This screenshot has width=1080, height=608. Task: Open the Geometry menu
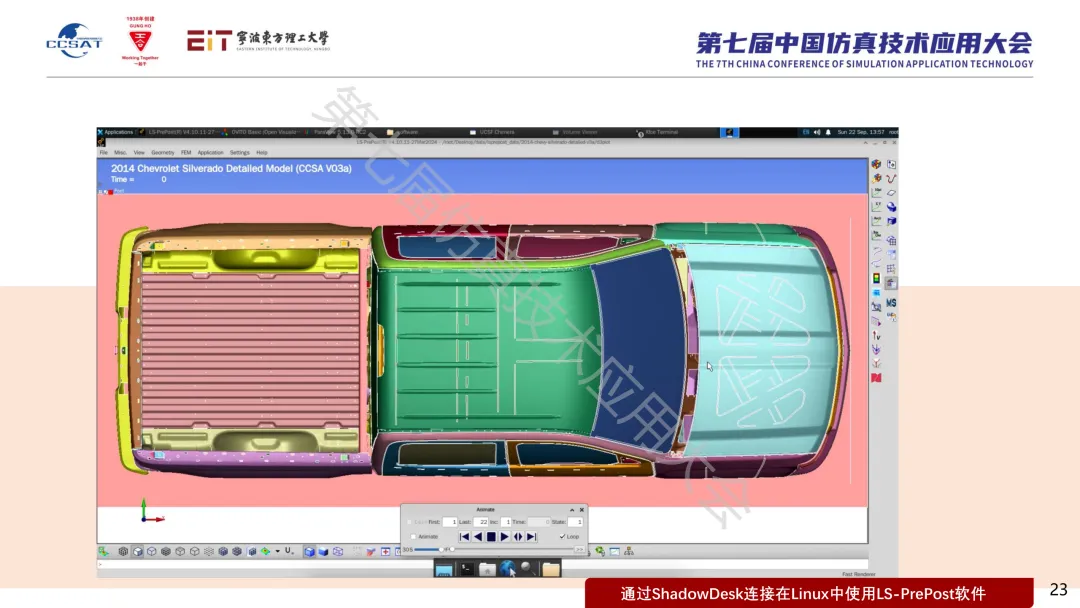[163, 153]
